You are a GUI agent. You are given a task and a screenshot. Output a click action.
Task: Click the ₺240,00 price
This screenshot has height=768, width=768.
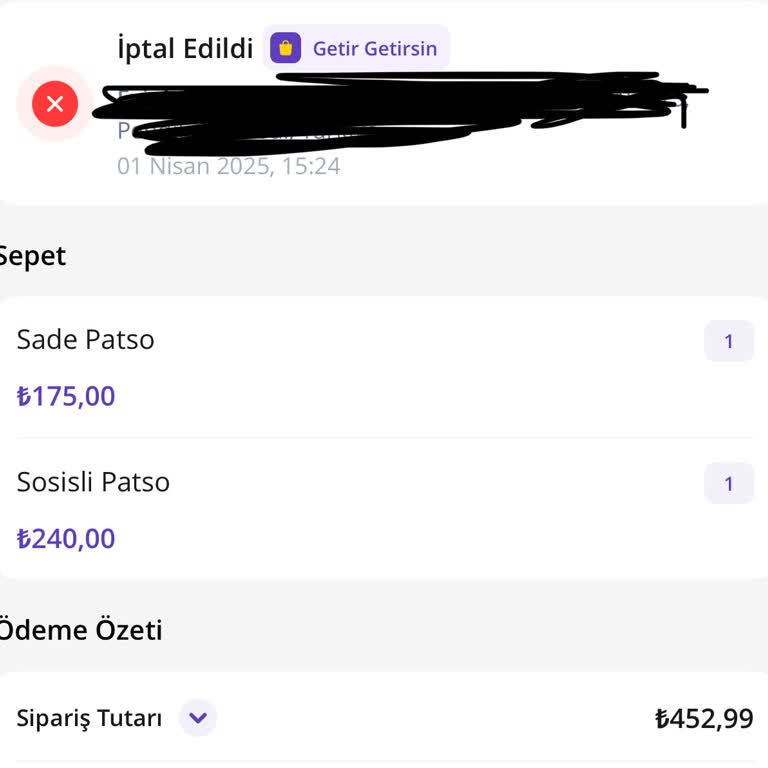coord(66,539)
